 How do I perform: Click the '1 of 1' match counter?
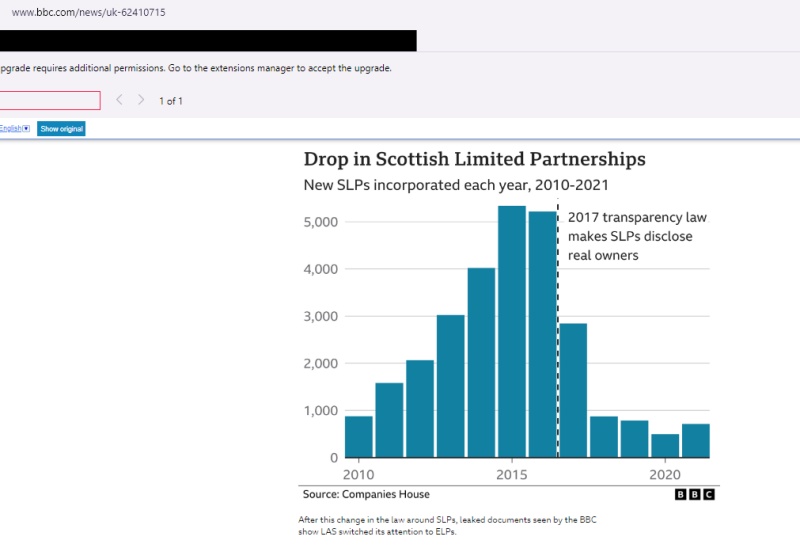tap(171, 101)
